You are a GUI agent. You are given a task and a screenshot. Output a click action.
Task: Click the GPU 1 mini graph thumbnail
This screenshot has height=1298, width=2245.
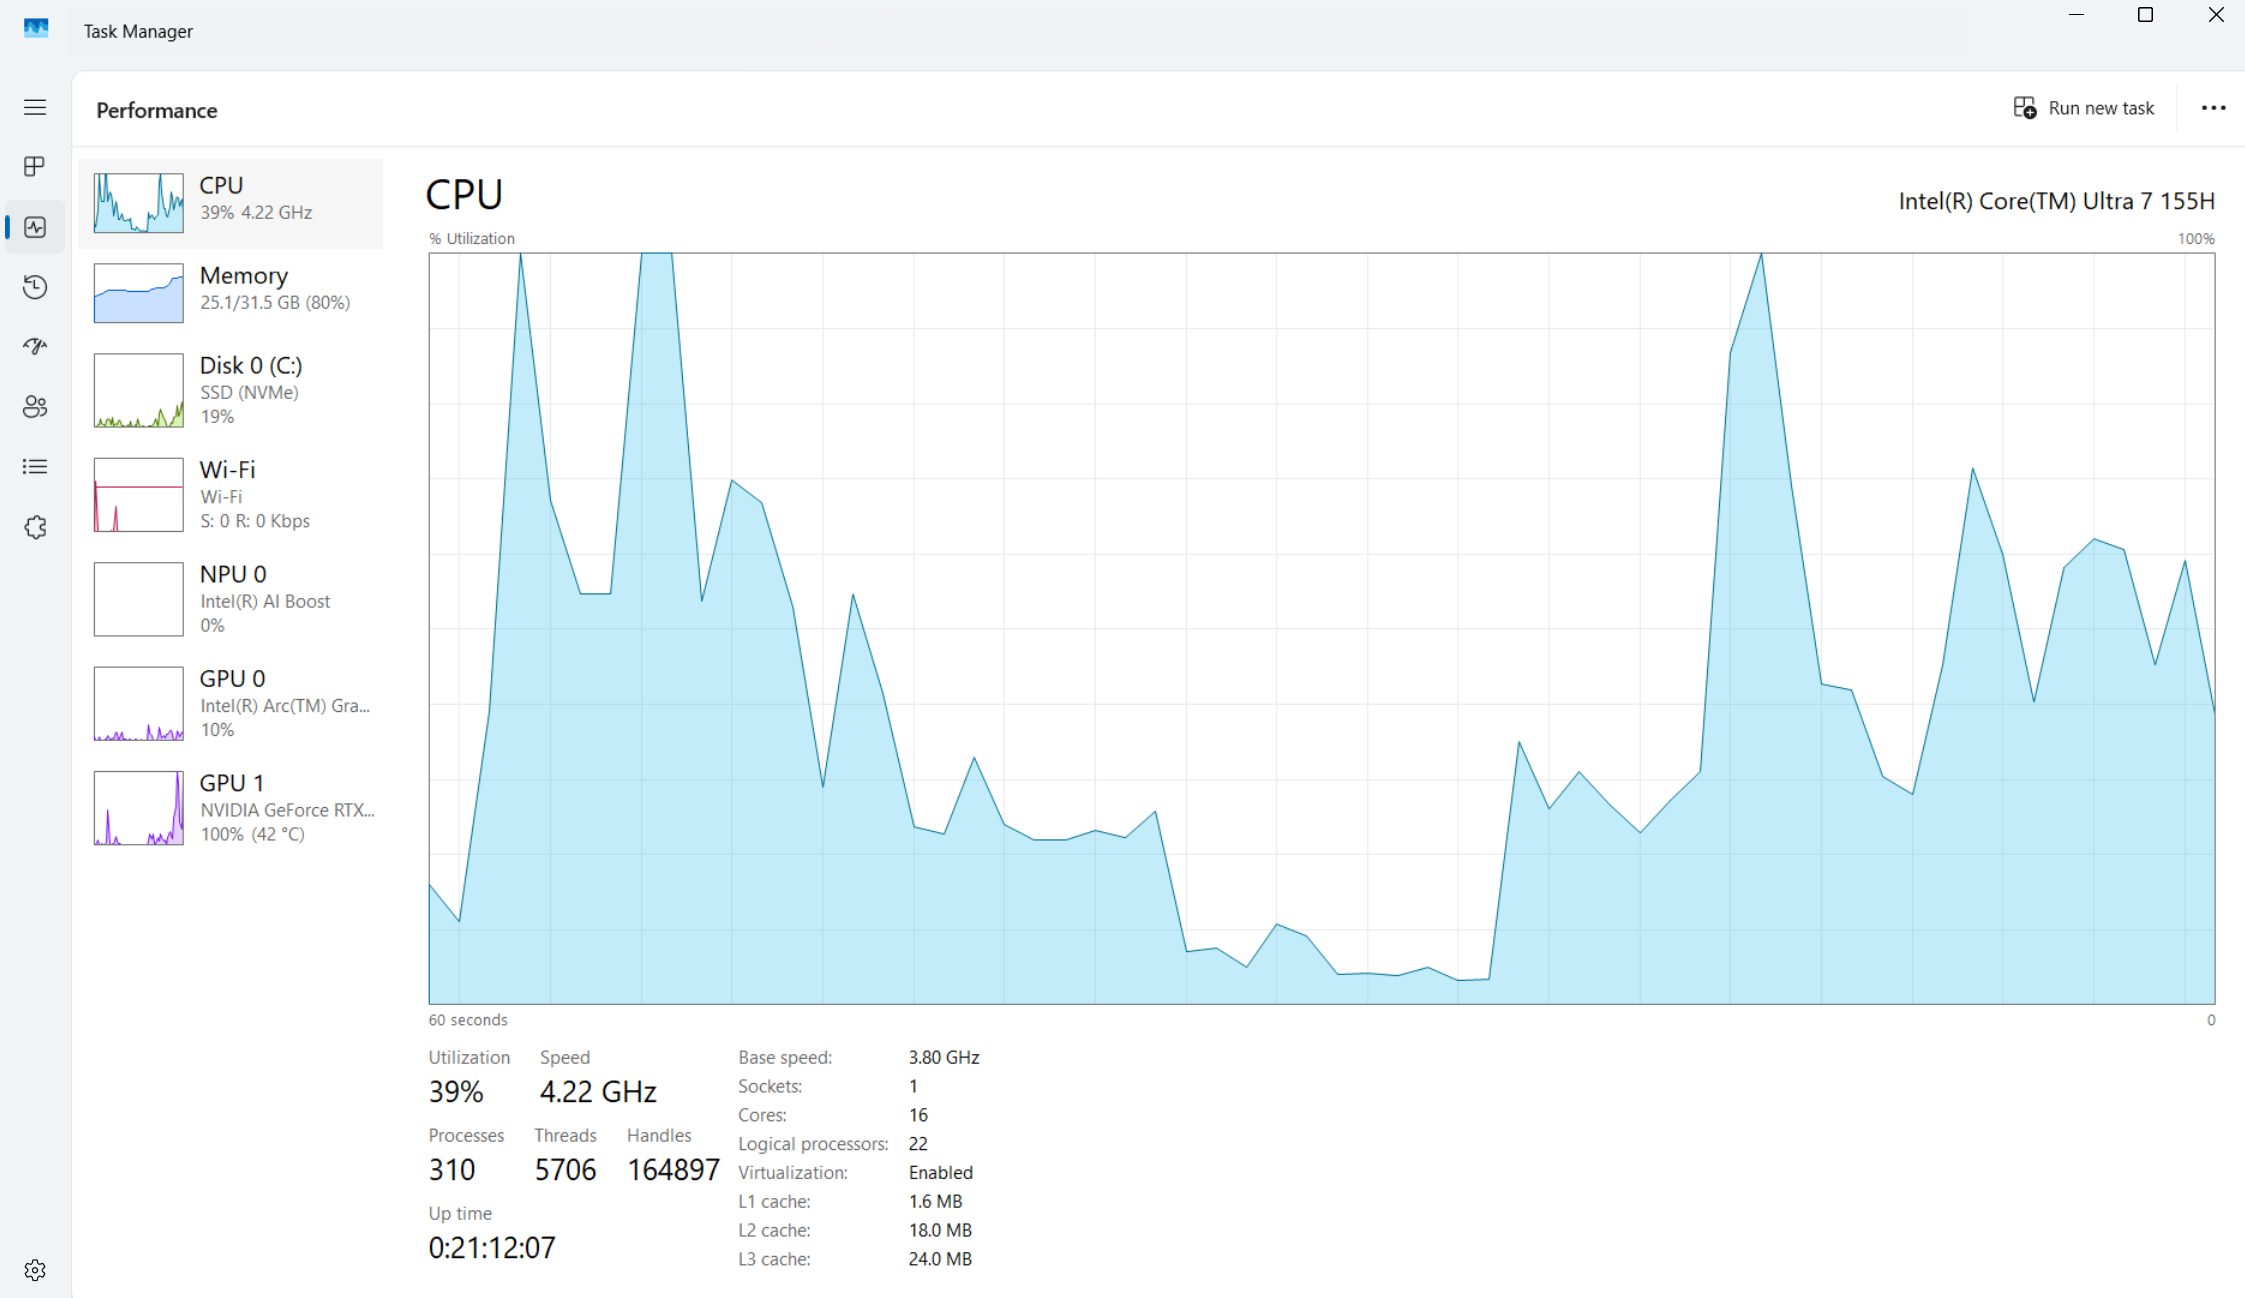coord(139,807)
